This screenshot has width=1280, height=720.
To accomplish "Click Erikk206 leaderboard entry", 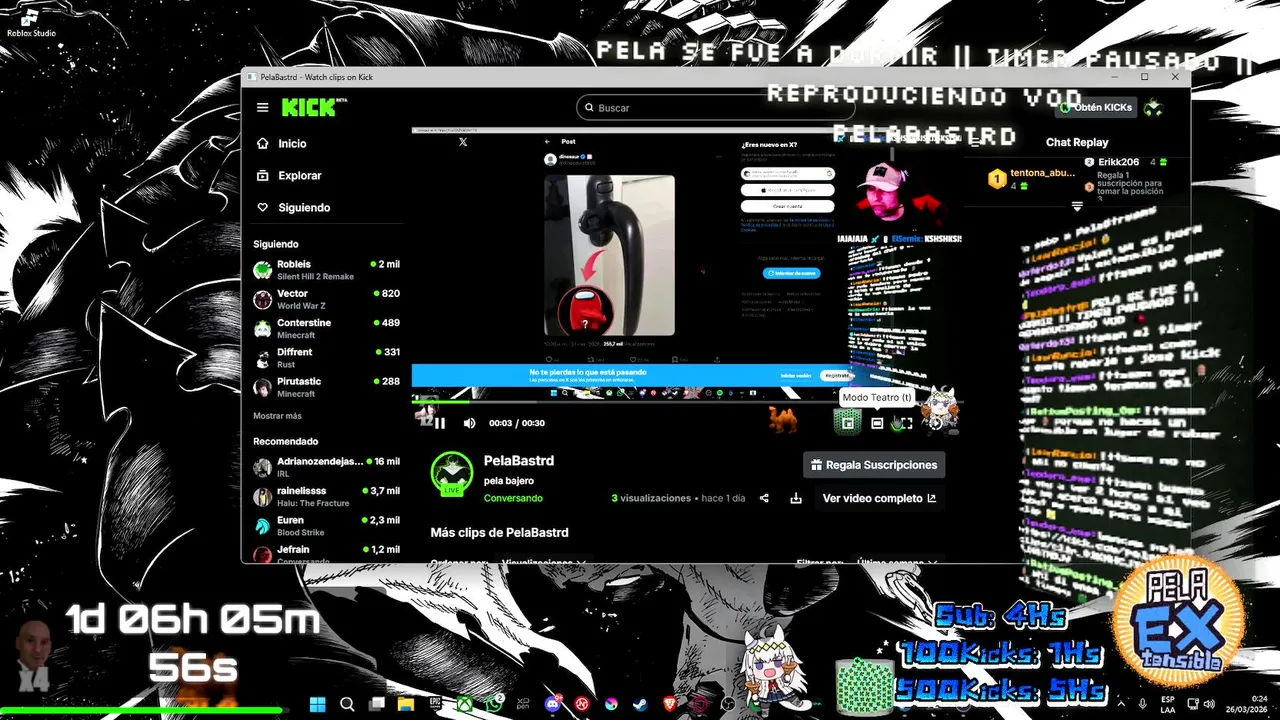I will coord(1126,162).
